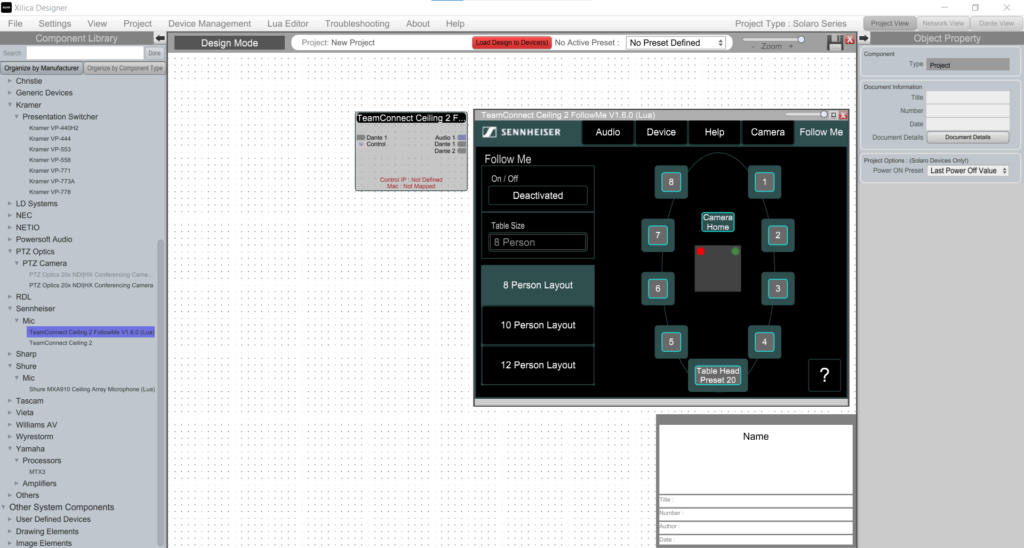
Task: Toggle the Follow Me Deactivated switch
Action: [538, 195]
